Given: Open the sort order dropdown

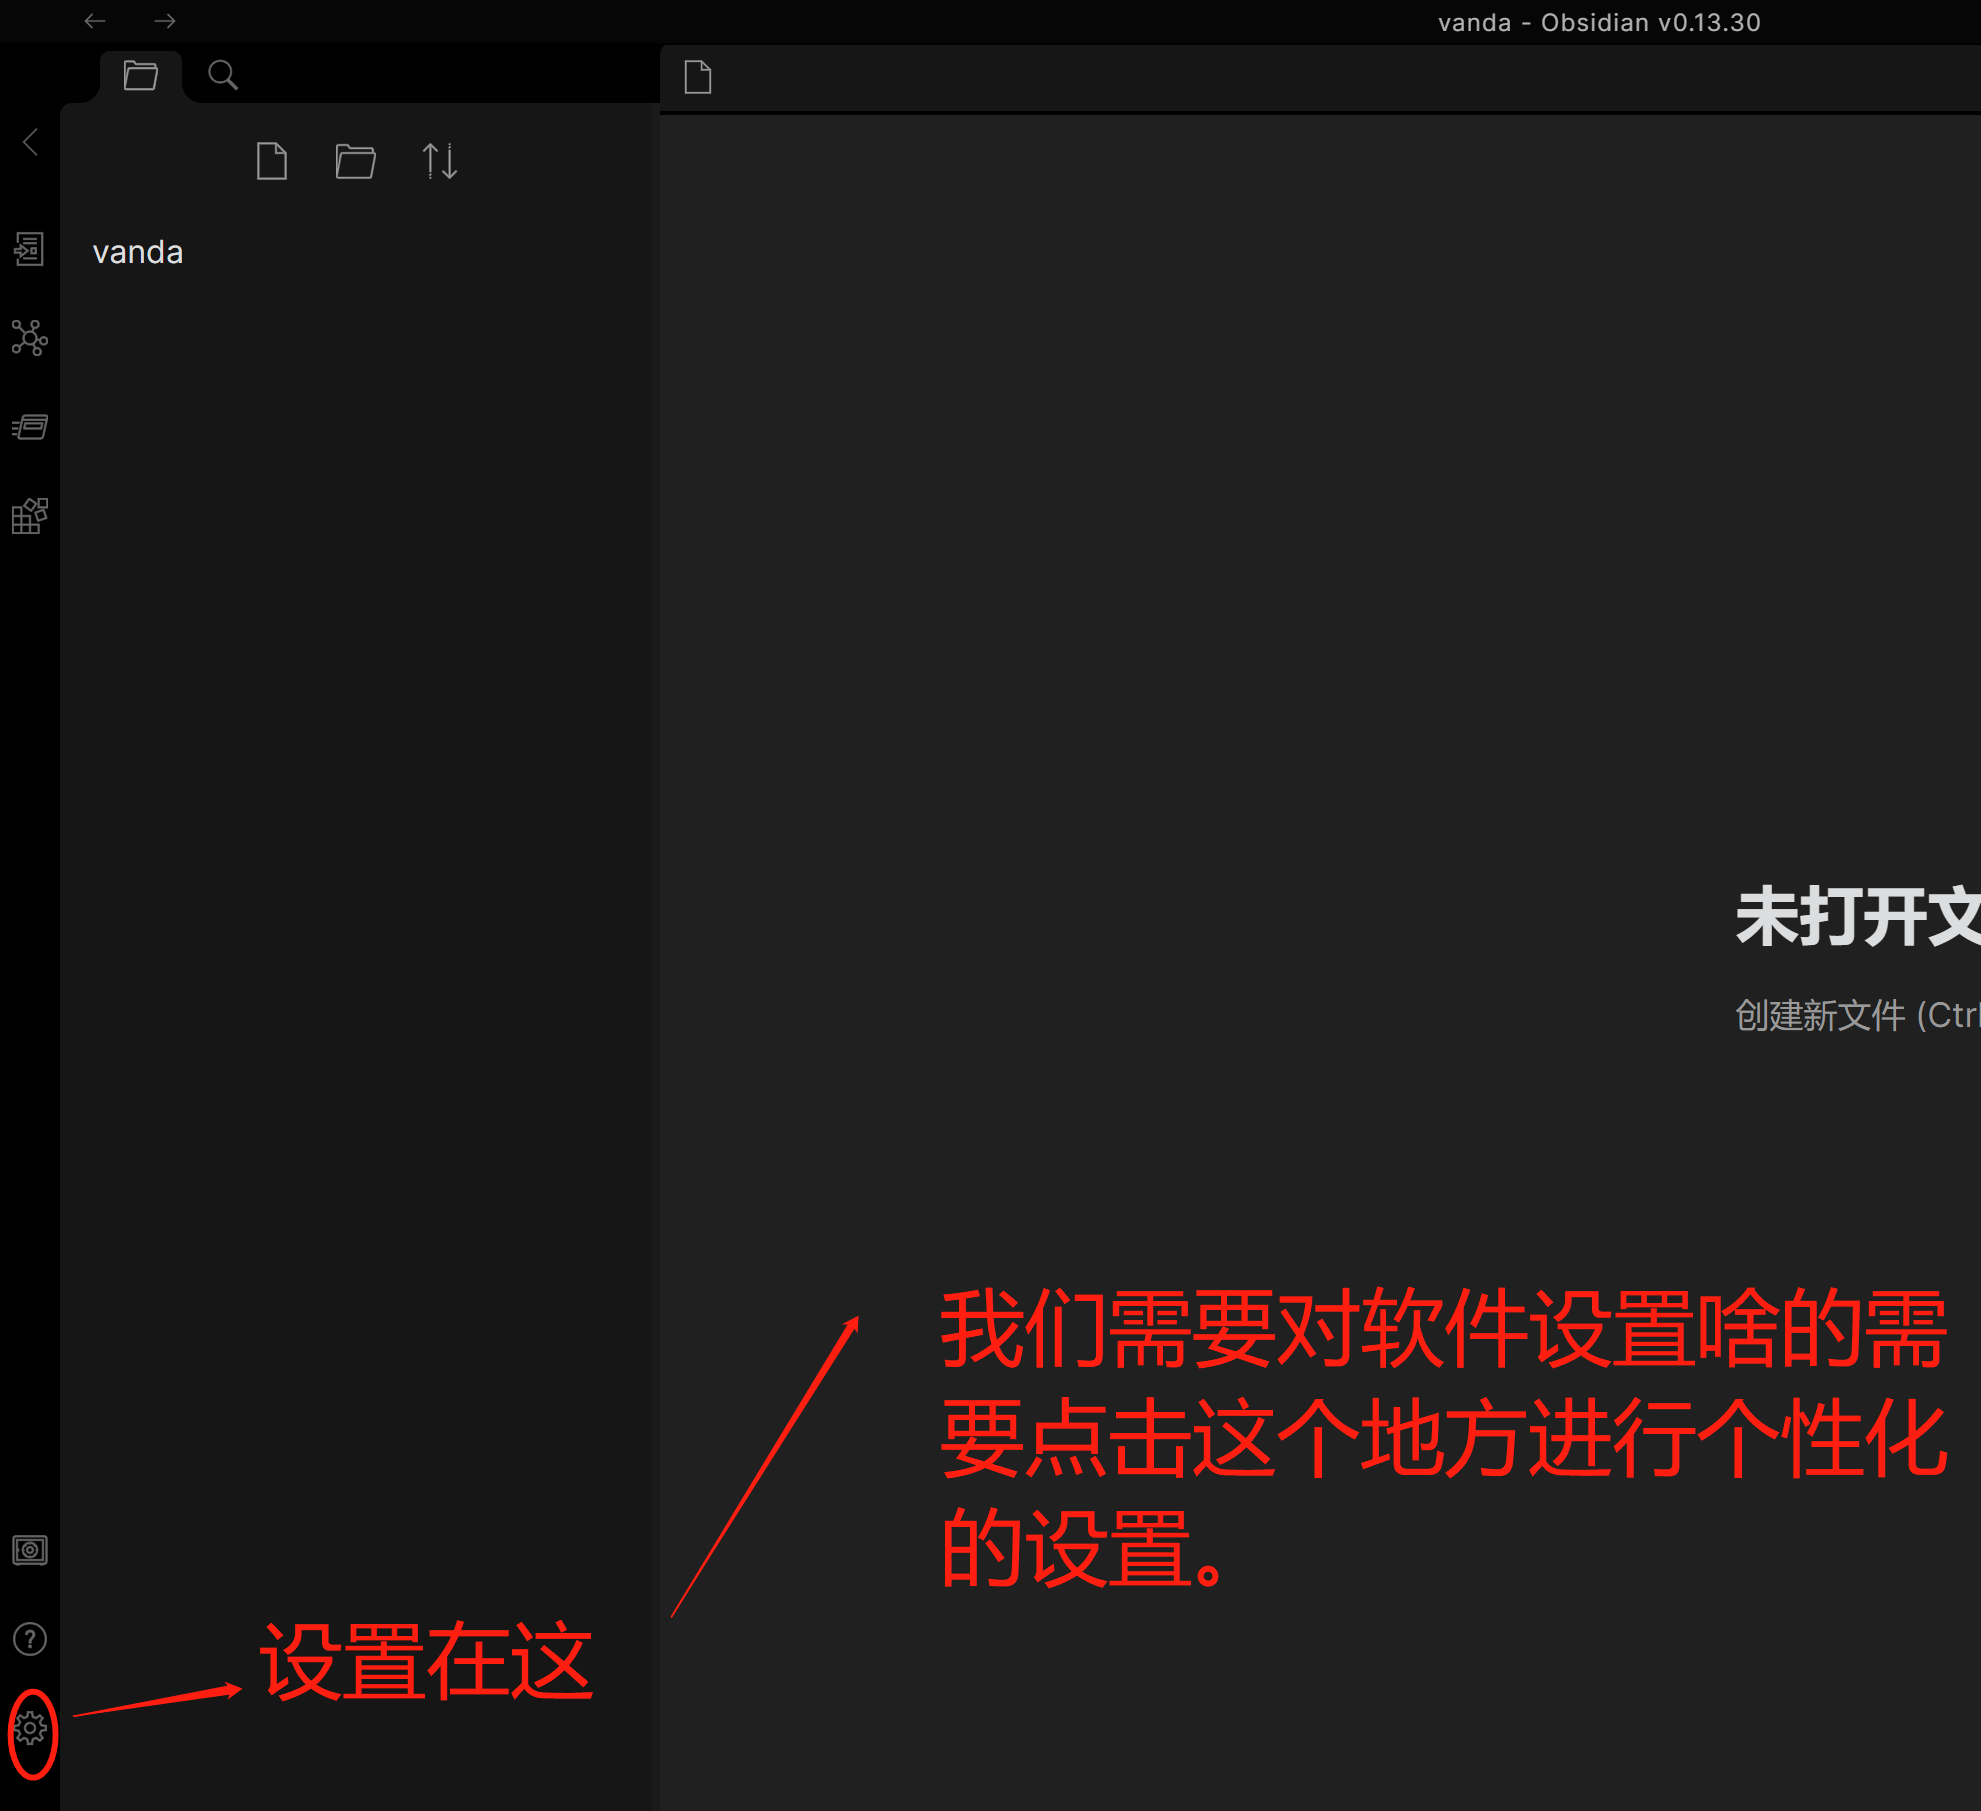Looking at the screenshot, I should pyautogui.click(x=439, y=161).
